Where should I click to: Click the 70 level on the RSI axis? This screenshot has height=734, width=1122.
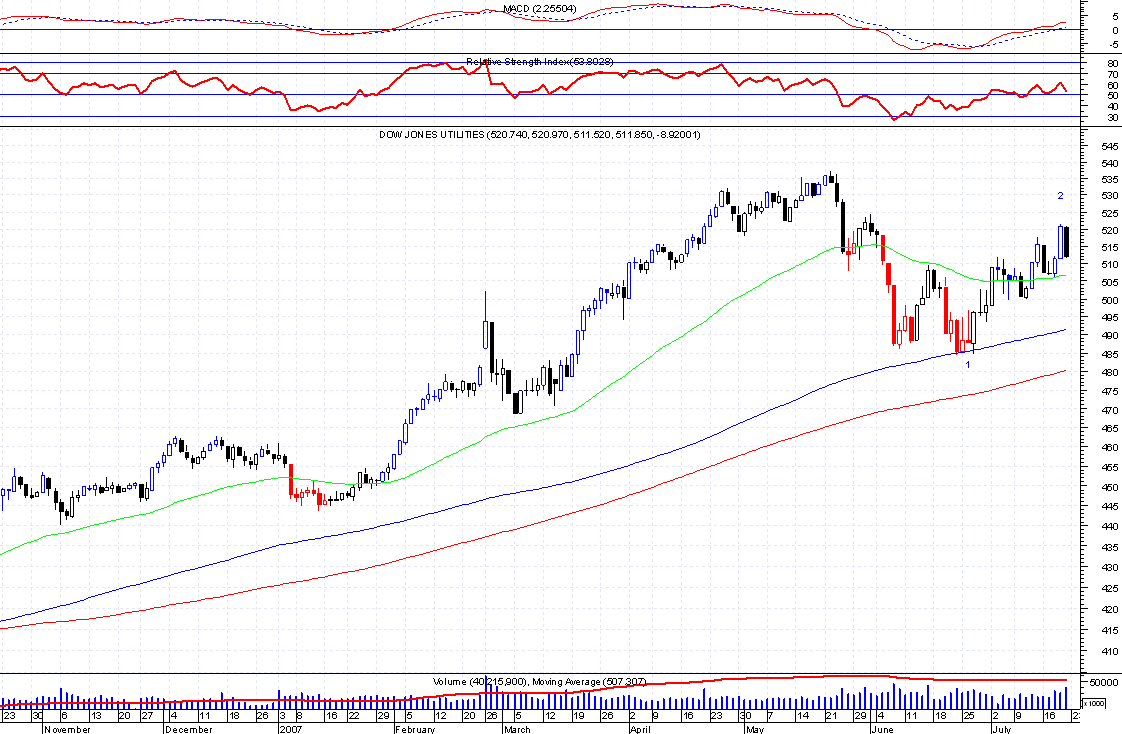point(1112,74)
